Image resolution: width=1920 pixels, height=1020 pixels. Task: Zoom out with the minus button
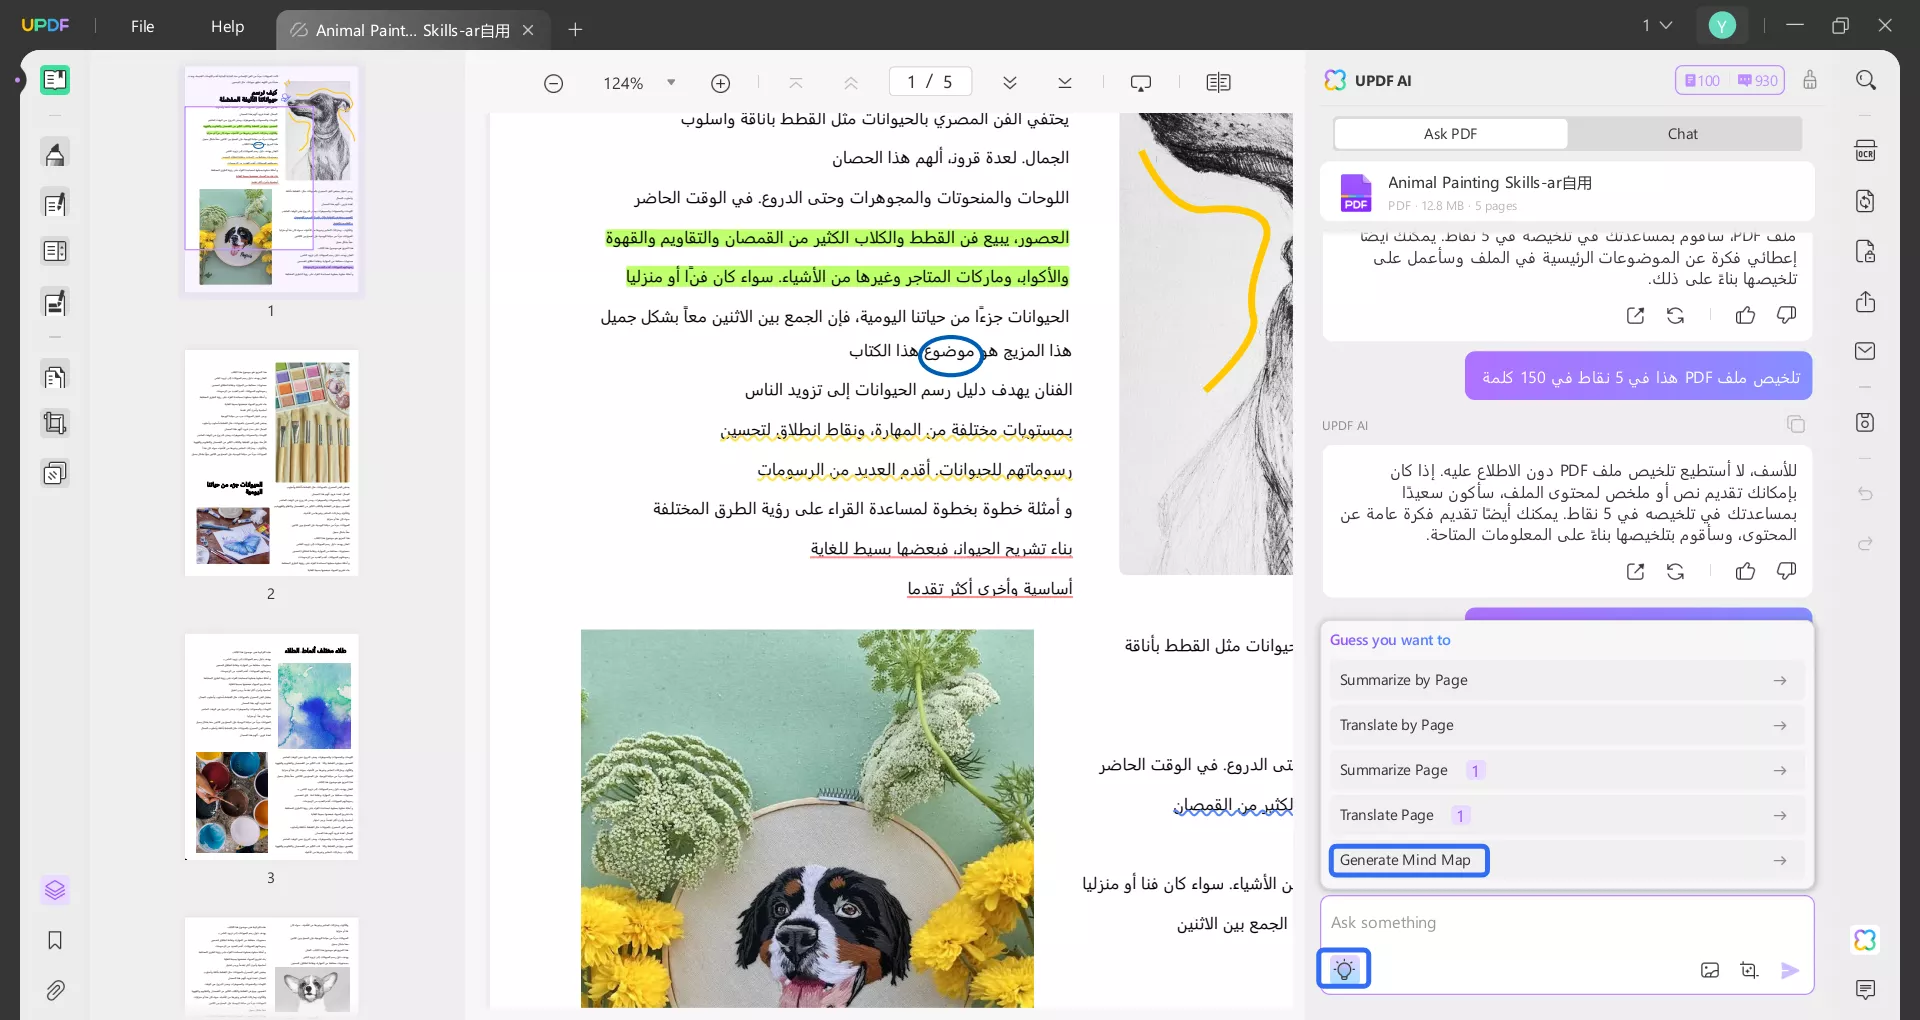(553, 83)
